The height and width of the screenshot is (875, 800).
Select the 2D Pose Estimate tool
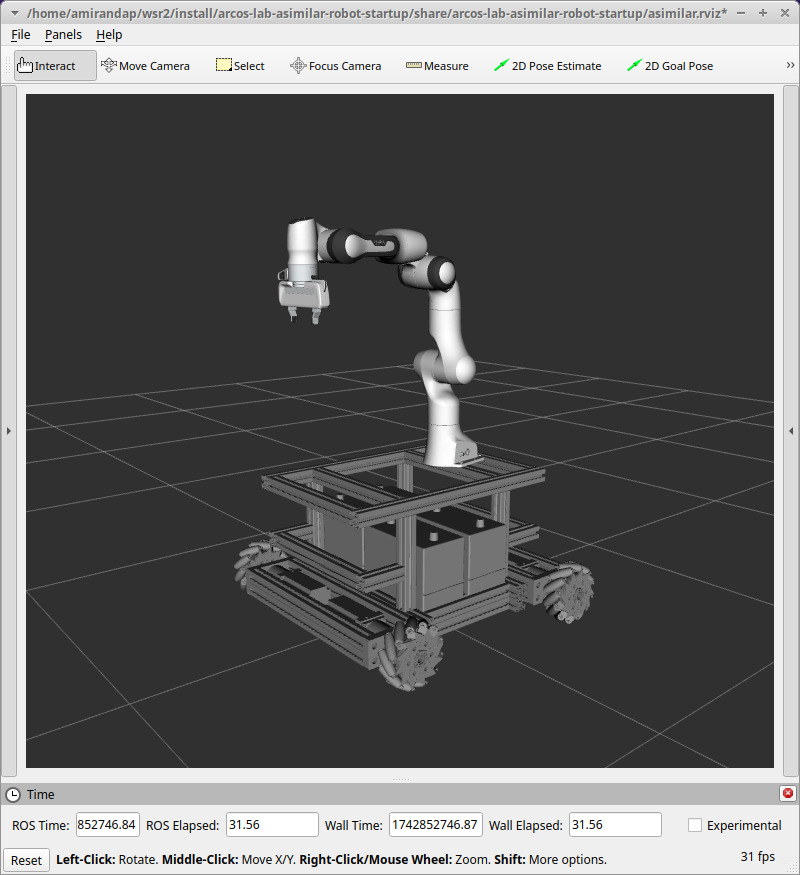coord(548,66)
